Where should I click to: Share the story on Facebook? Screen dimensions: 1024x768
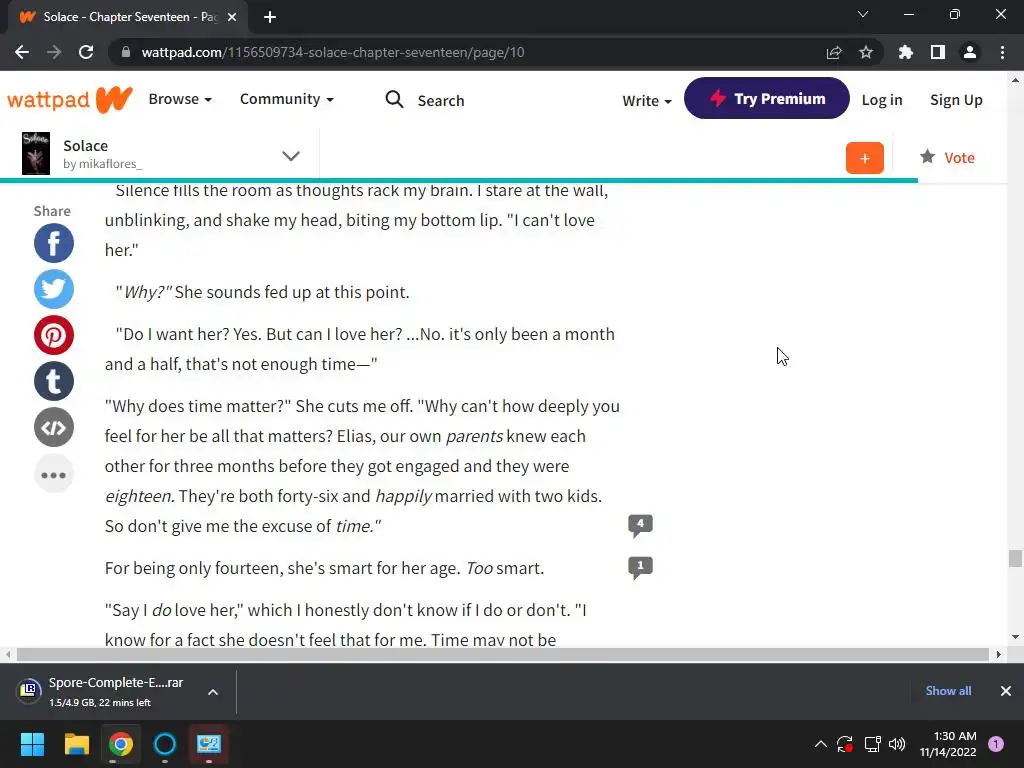[54, 243]
